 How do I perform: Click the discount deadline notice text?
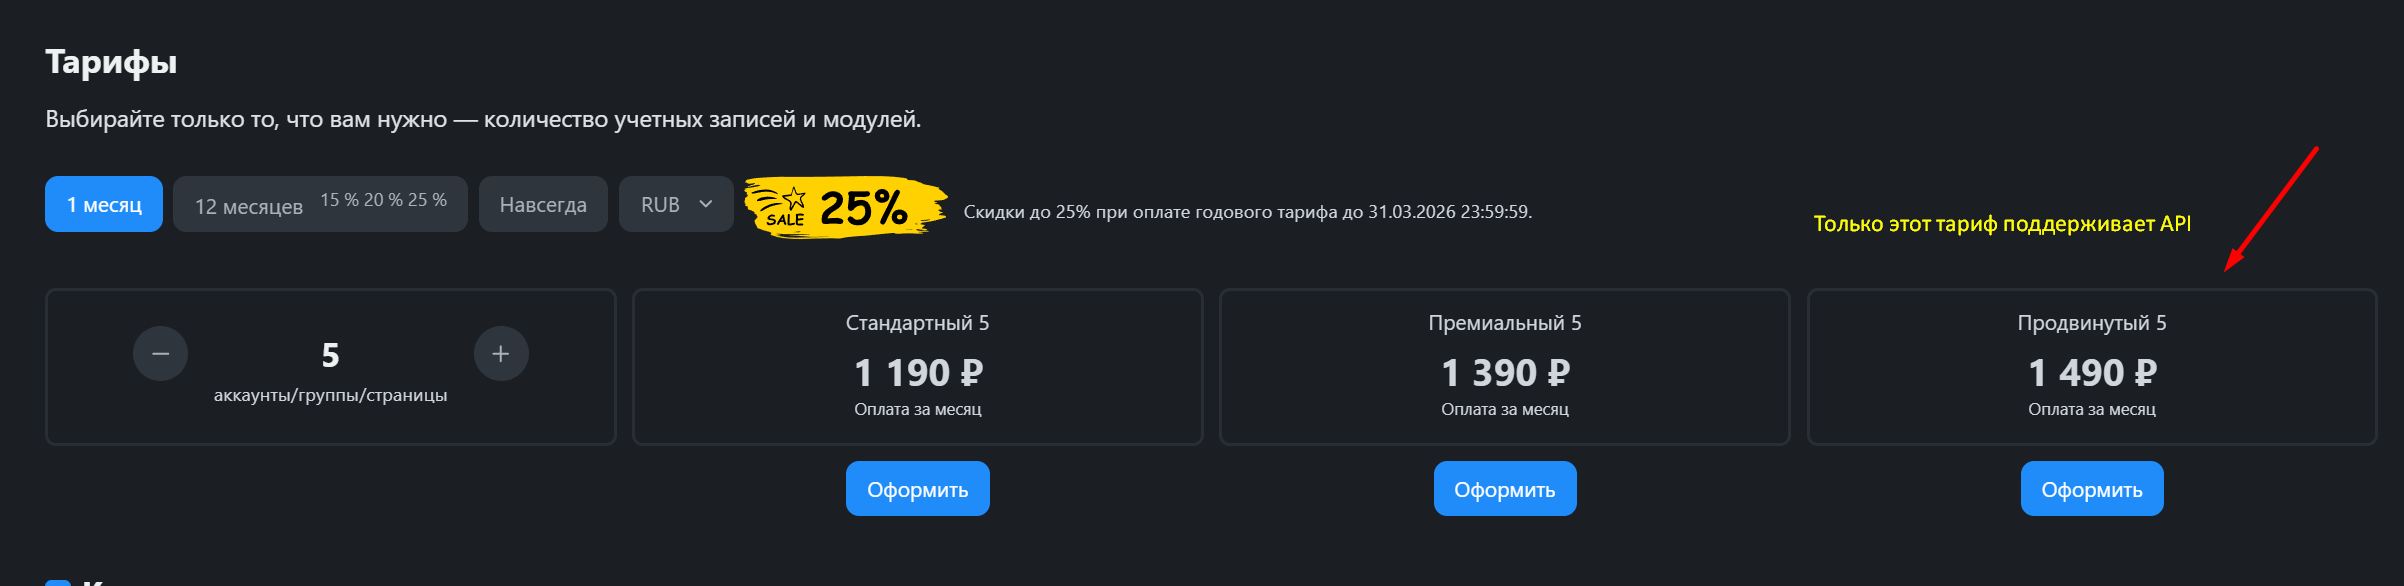point(1247,212)
